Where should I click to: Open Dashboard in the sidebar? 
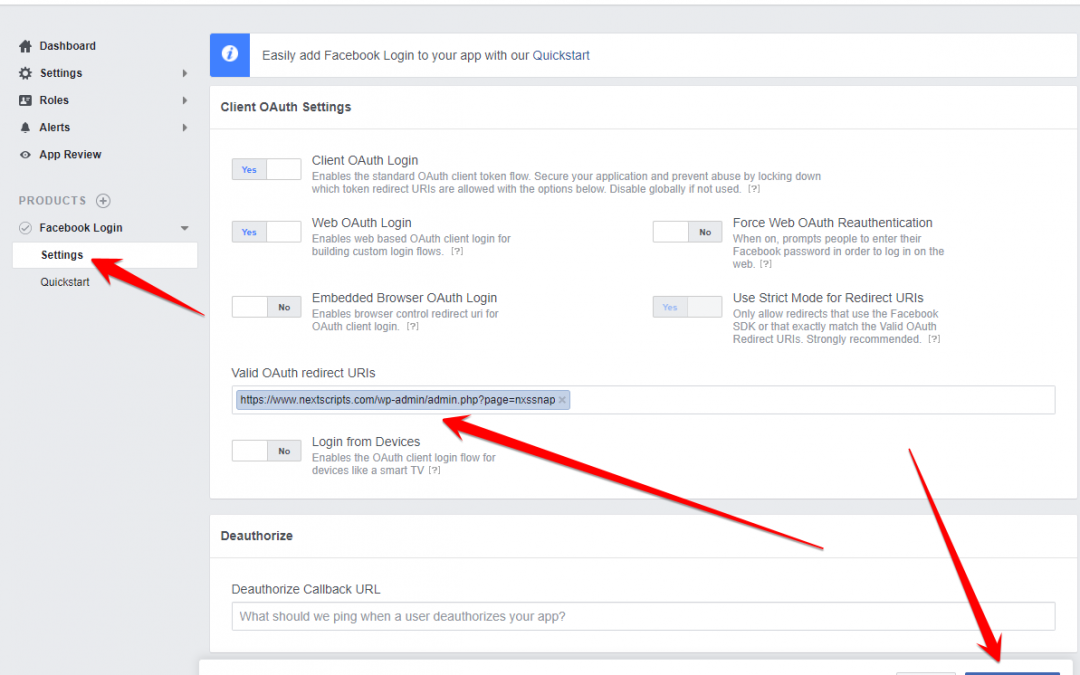point(68,46)
